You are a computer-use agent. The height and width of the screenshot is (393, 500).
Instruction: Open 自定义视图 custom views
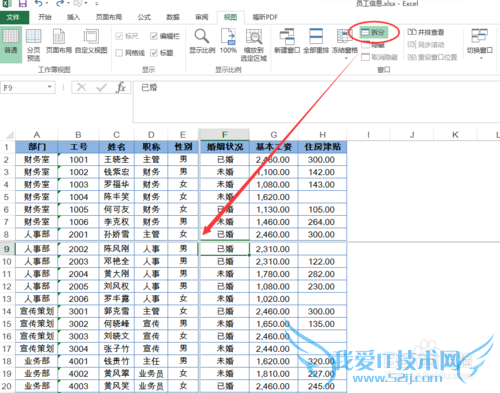coord(91,41)
